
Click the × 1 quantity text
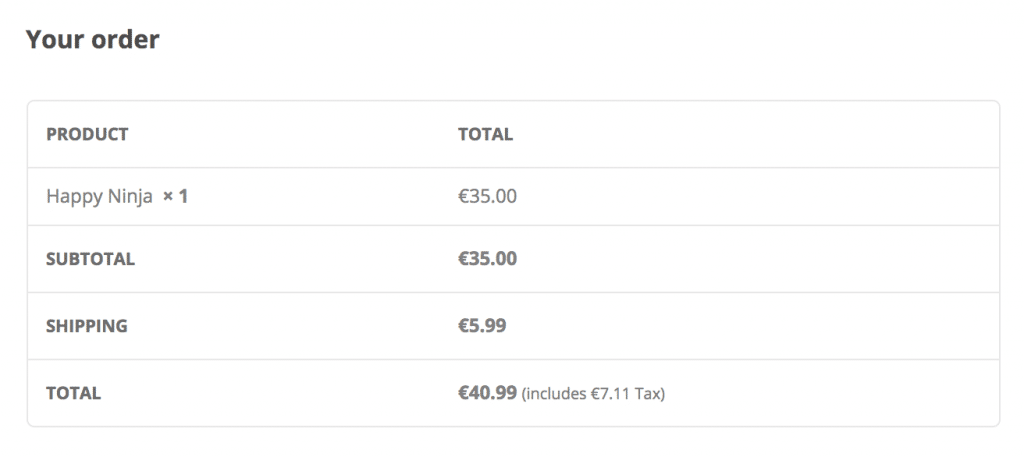tap(176, 196)
